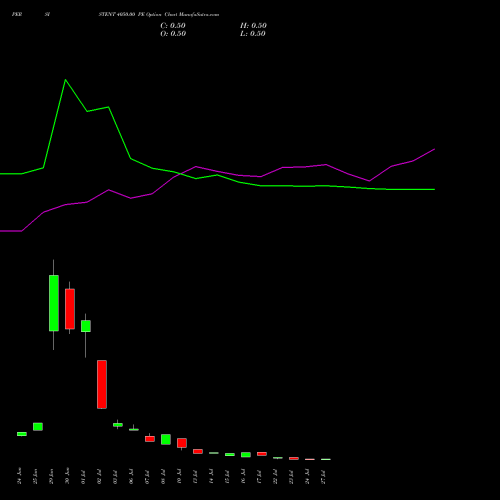The image size is (500, 500).
Task: Click the green candle for 08 Jul
Action: click(166, 439)
